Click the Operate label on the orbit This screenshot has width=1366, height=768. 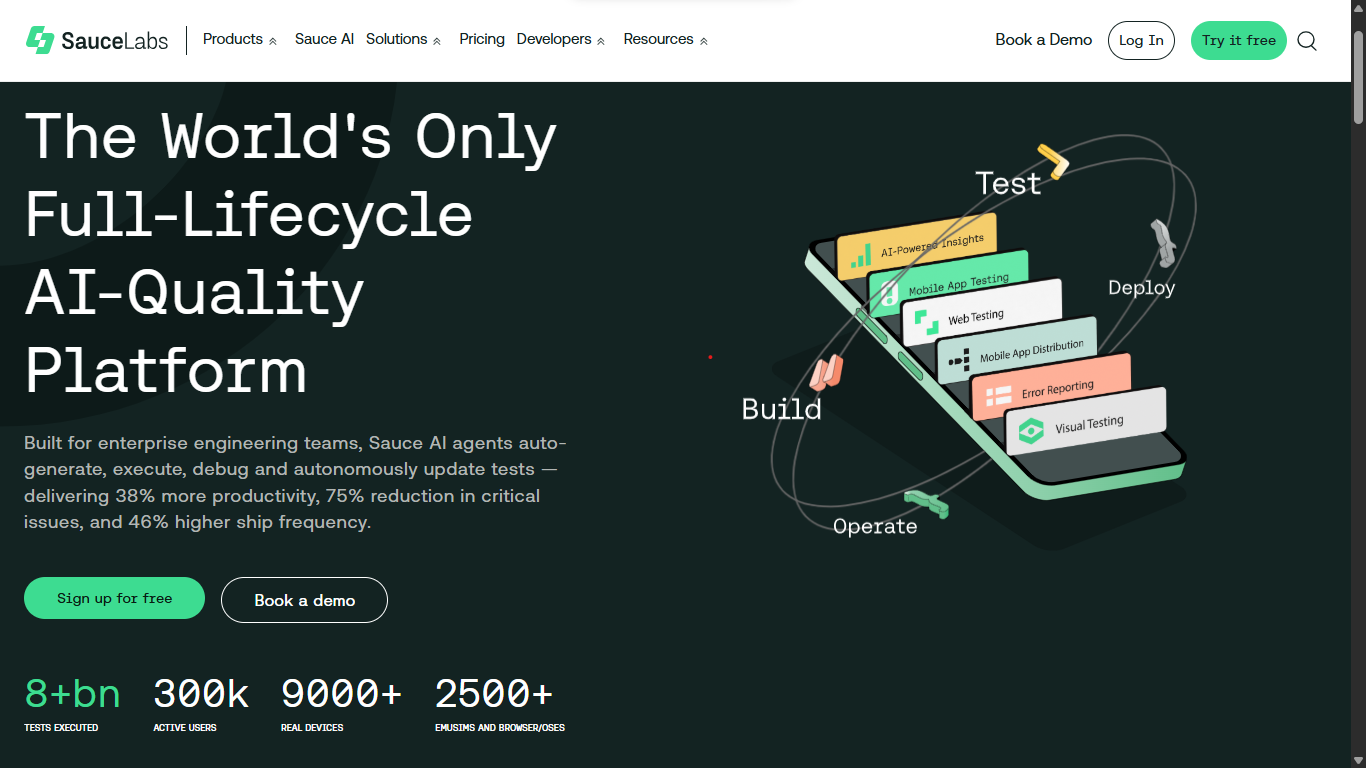point(875,526)
